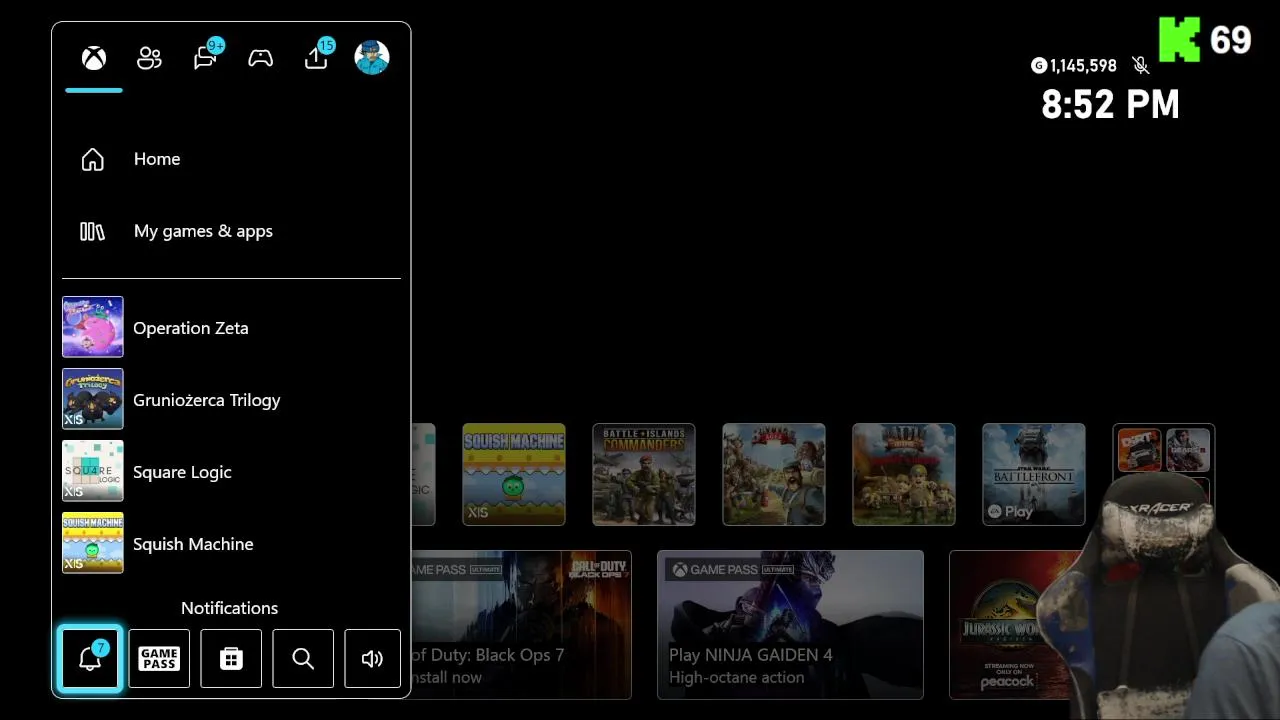Open the Capture and share tab
Image resolution: width=1280 pixels, height=720 pixels.
pos(317,57)
